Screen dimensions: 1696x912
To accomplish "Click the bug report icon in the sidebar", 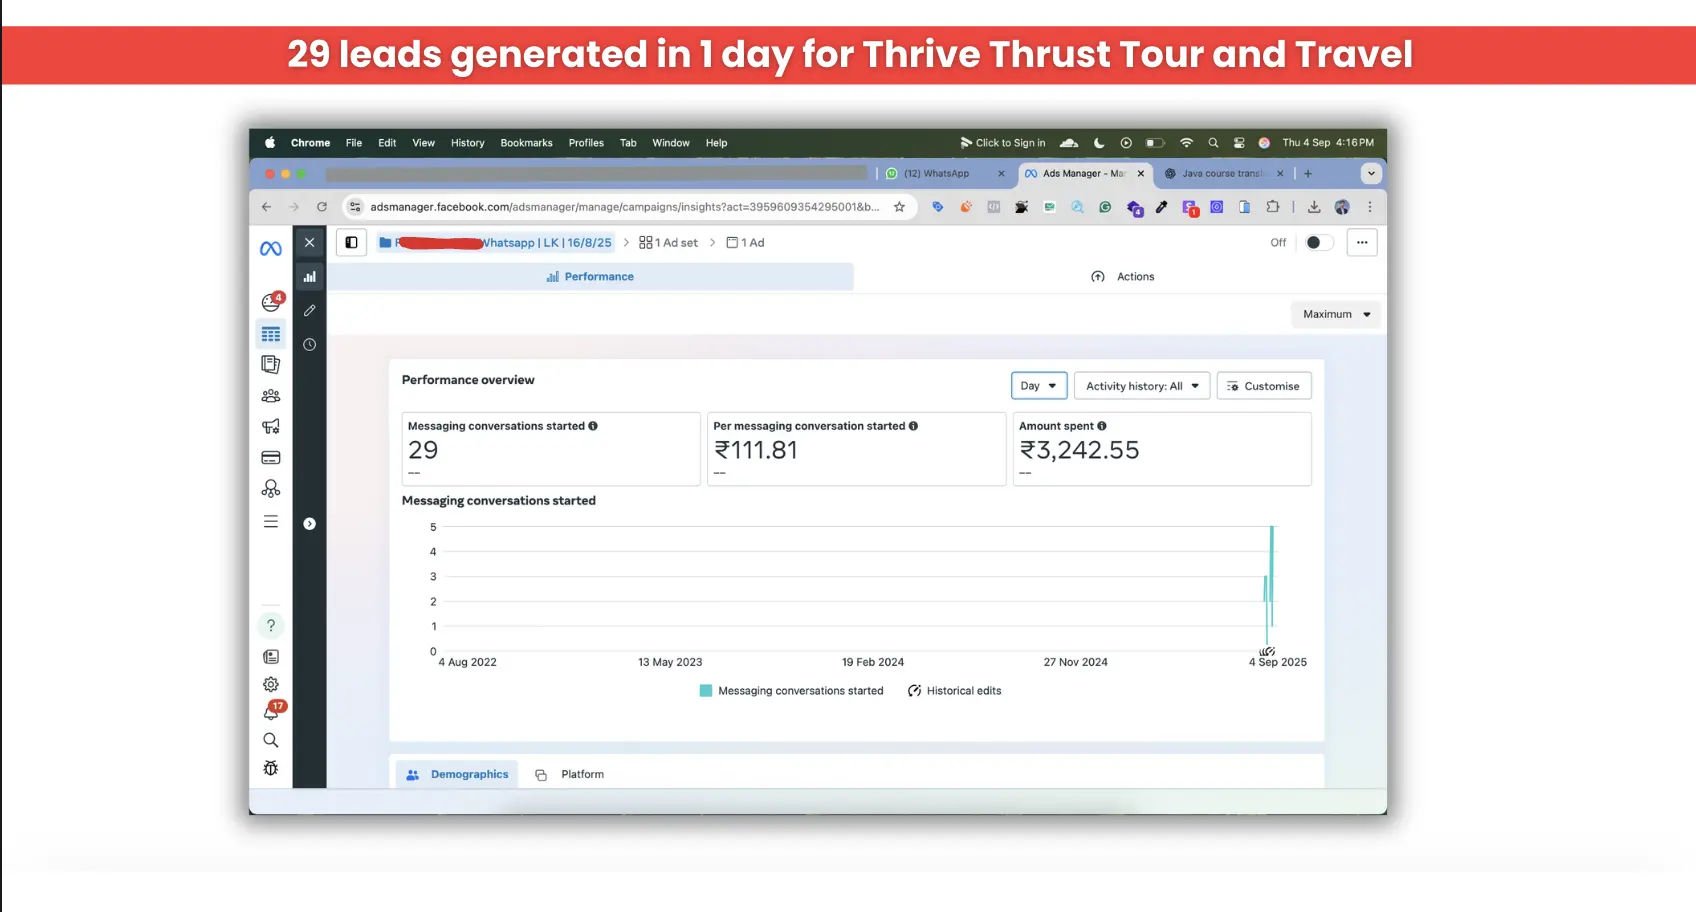I will click(271, 768).
